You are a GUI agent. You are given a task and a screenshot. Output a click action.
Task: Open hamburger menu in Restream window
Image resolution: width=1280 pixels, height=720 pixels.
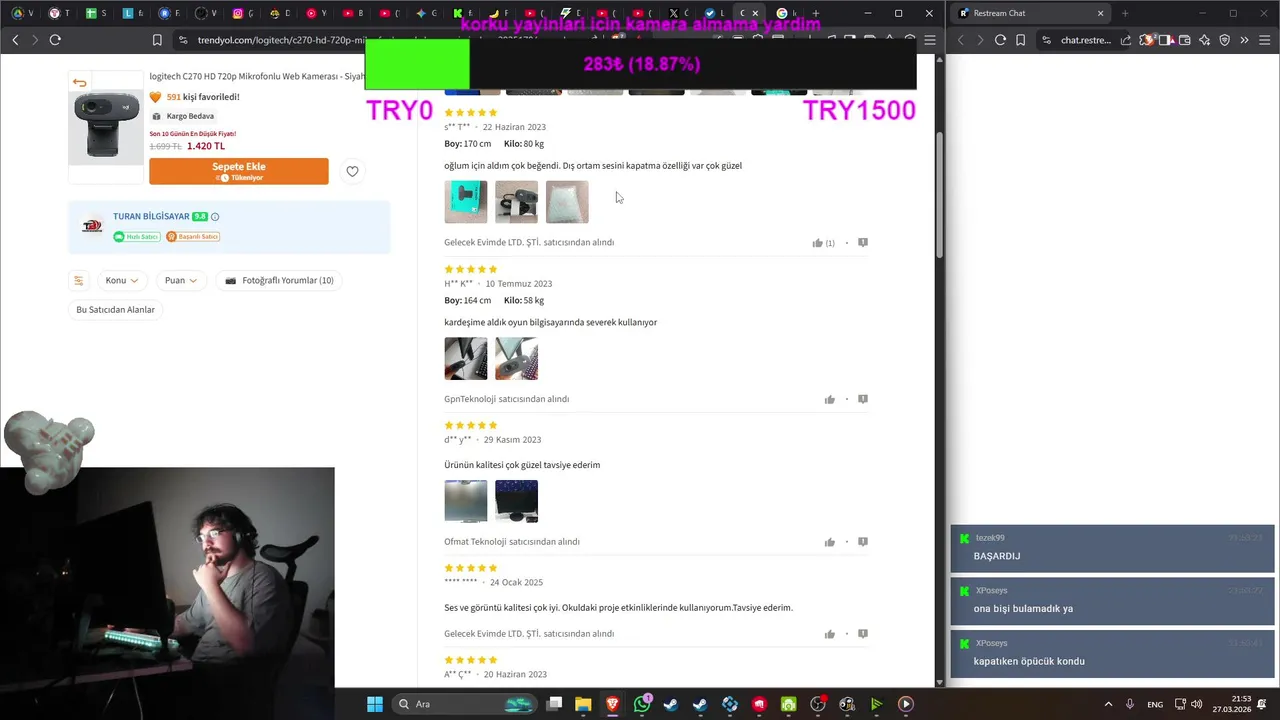[x=1265, y=40]
